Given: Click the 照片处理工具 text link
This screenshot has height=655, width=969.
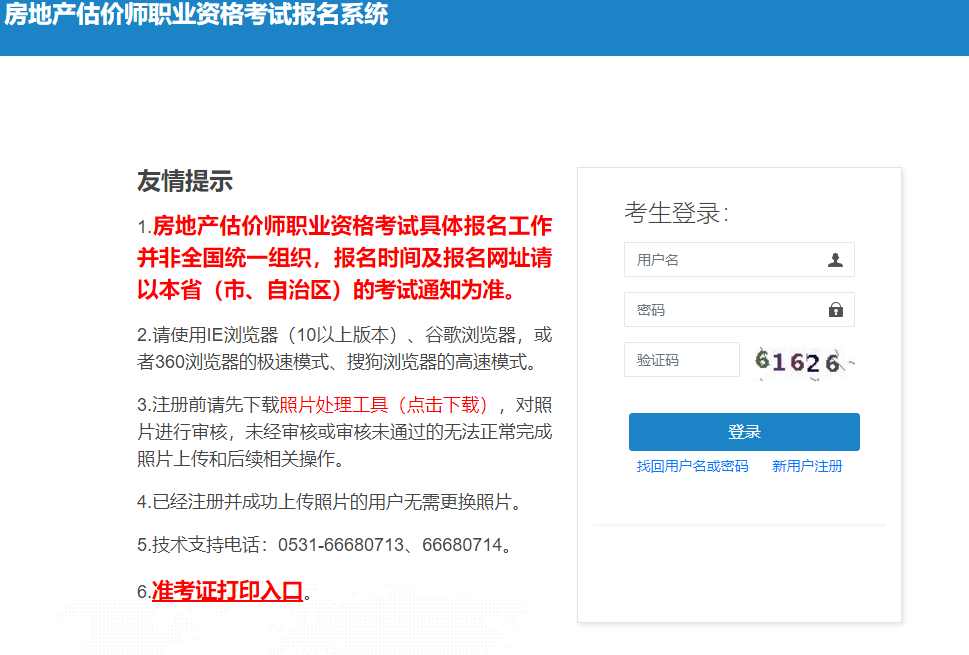Looking at the screenshot, I should click(x=320, y=405).
